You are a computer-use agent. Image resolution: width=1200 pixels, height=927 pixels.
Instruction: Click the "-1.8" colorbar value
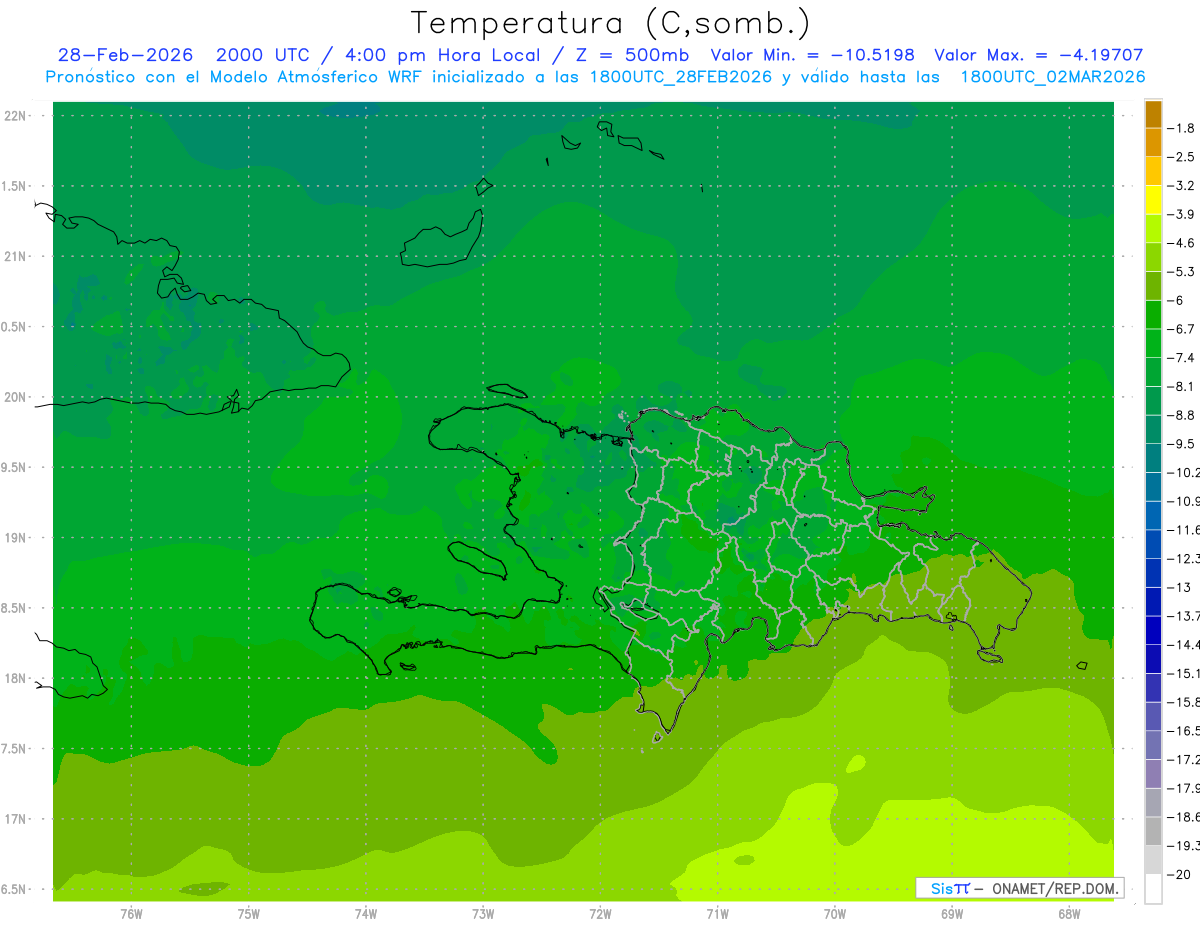pos(1183,128)
